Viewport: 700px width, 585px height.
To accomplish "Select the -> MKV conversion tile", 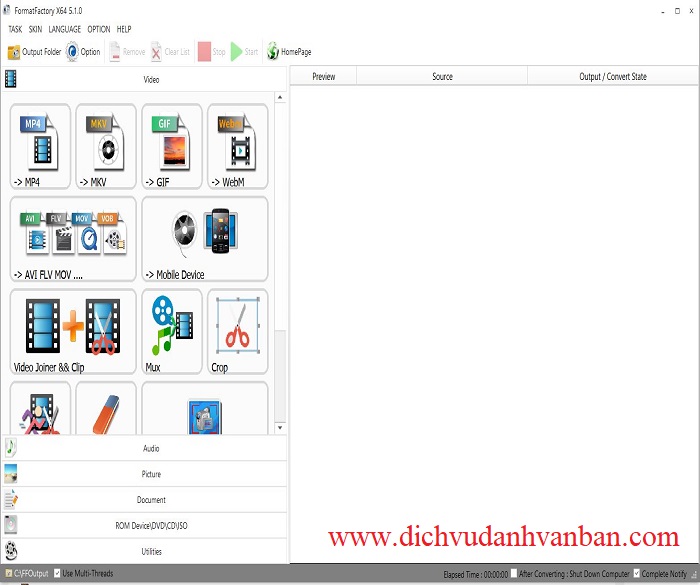I will click(106, 146).
